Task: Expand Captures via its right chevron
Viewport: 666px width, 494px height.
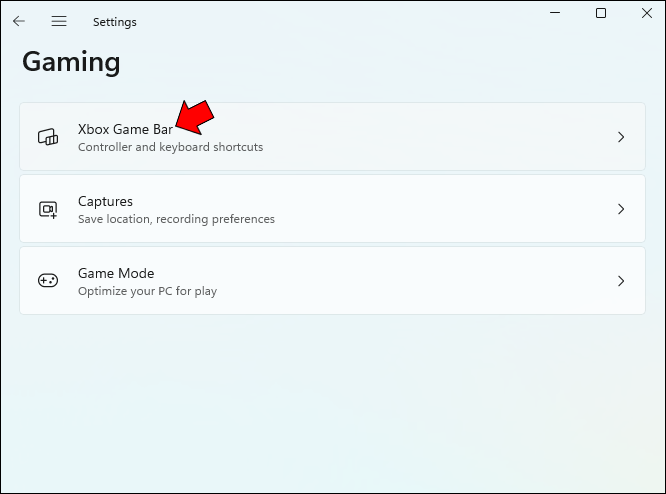Action: pos(621,209)
